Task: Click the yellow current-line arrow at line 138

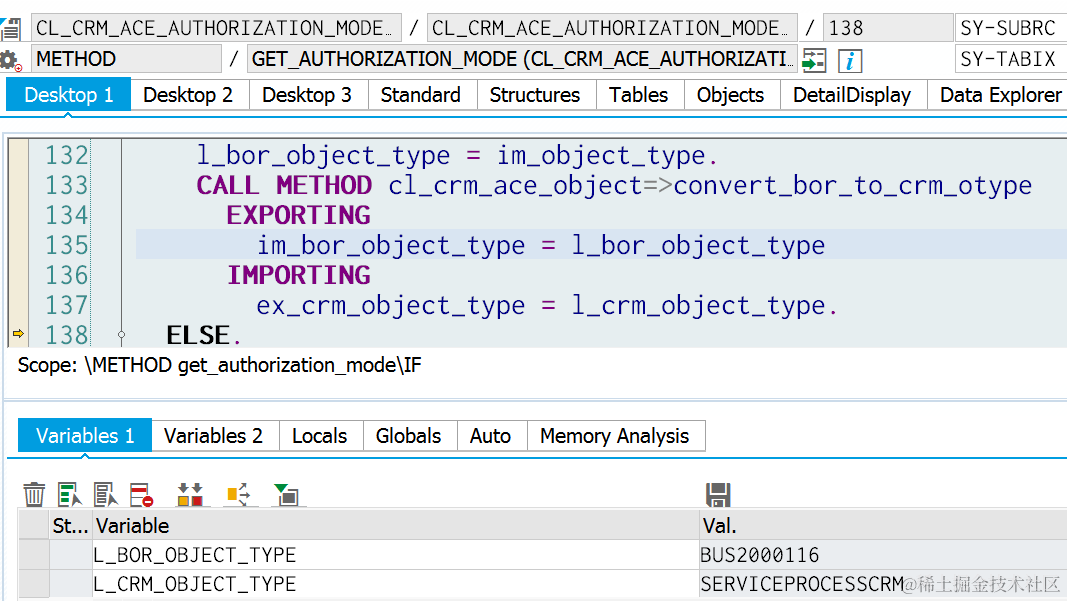Action: pos(18,334)
